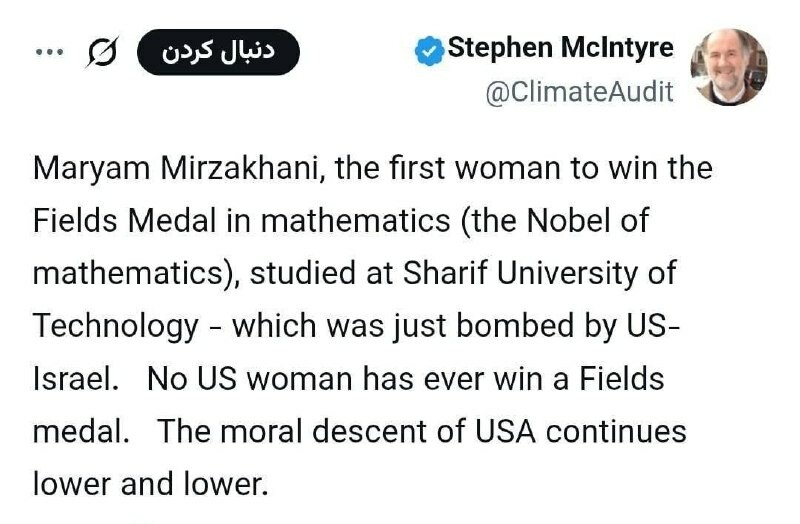This screenshot has height=524, width=800.
Task: Click the word "studied" in the tweet
Action: 302,273
